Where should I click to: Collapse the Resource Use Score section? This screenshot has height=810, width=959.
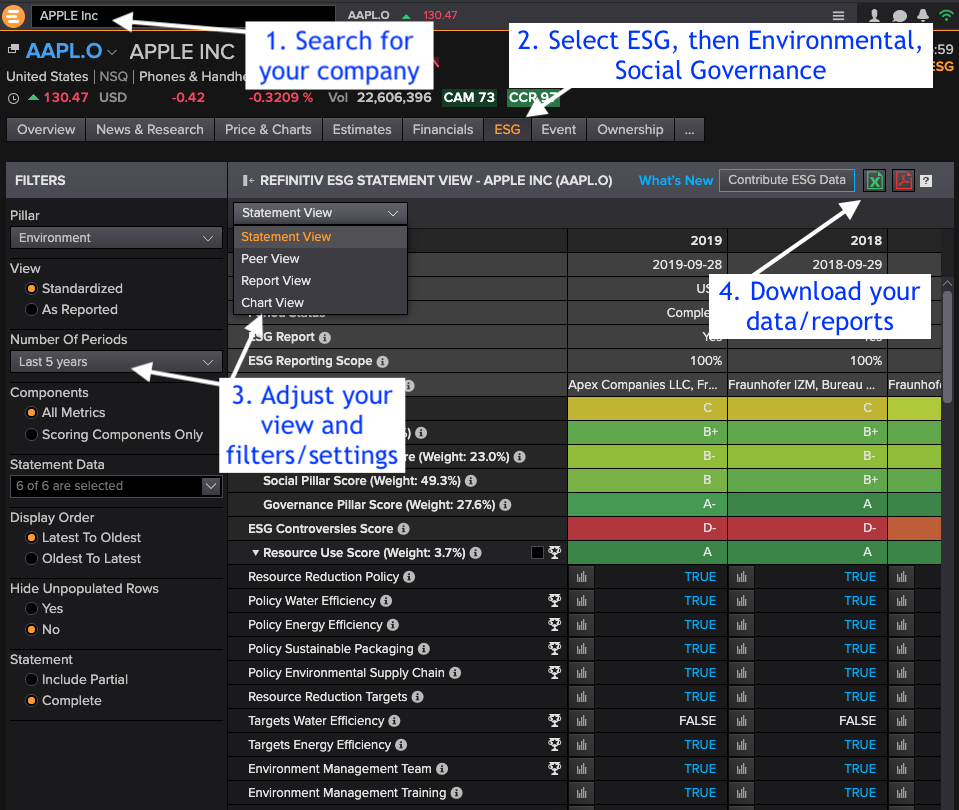point(256,552)
